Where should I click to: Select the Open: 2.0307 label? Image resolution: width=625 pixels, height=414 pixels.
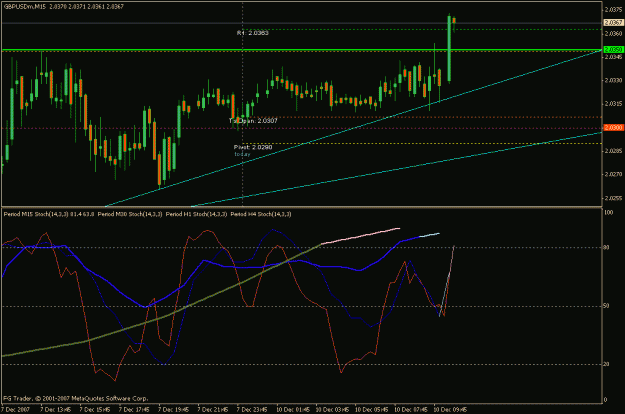(258, 121)
